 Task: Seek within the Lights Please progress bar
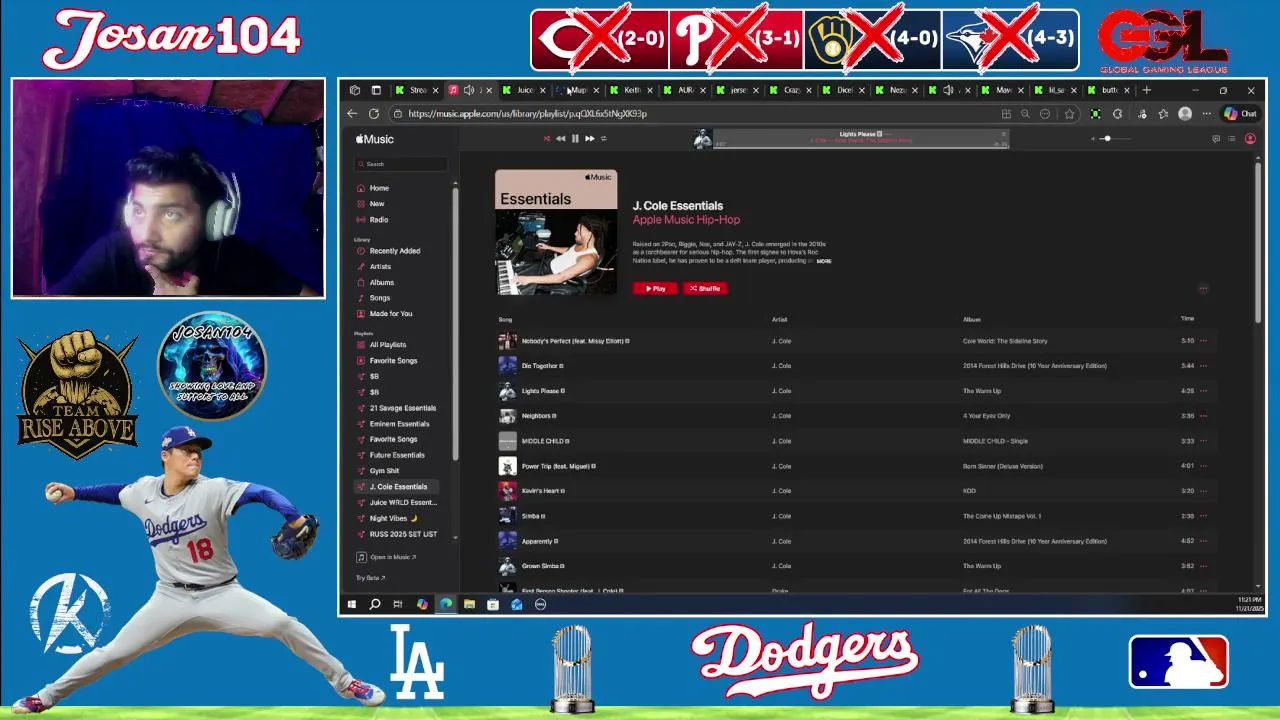click(x=861, y=146)
